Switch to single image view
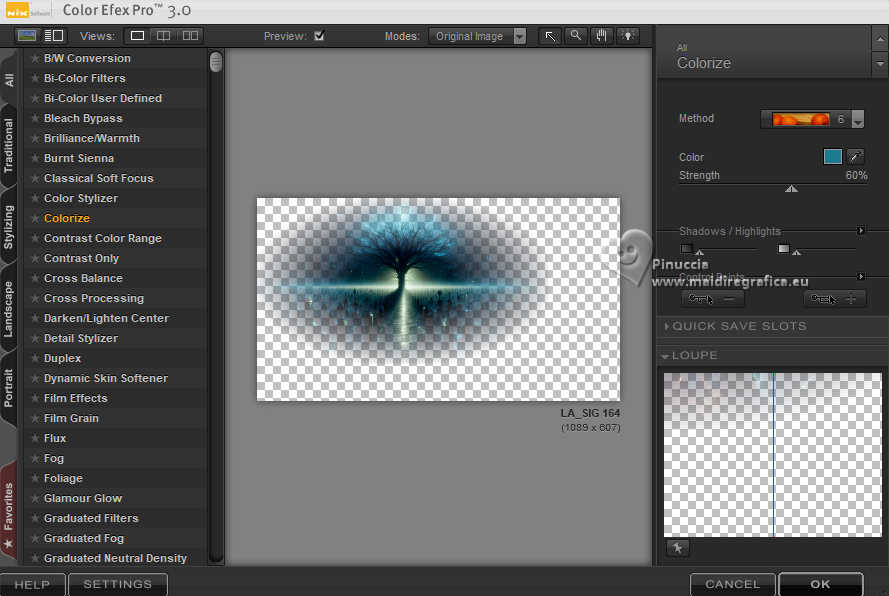Screen dimensions: 889x596 pyautogui.click(x=137, y=36)
